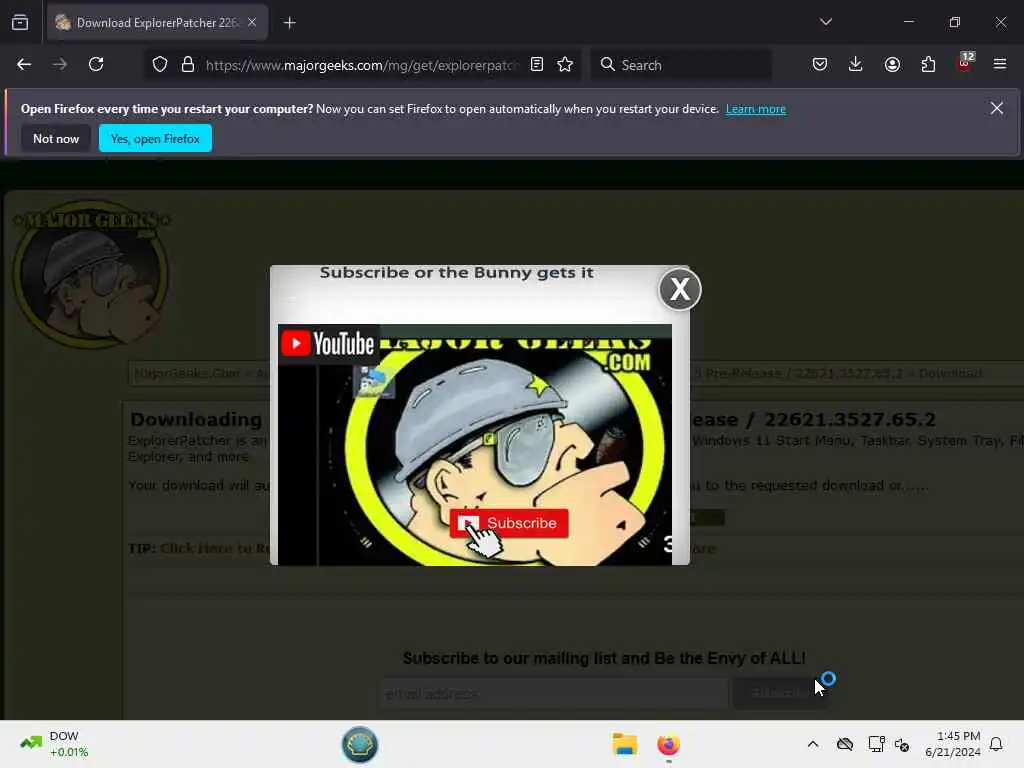Viewport: 1024px width, 768px height.
Task: Open notifications bell on the taskbar
Action: click(996, 744)
